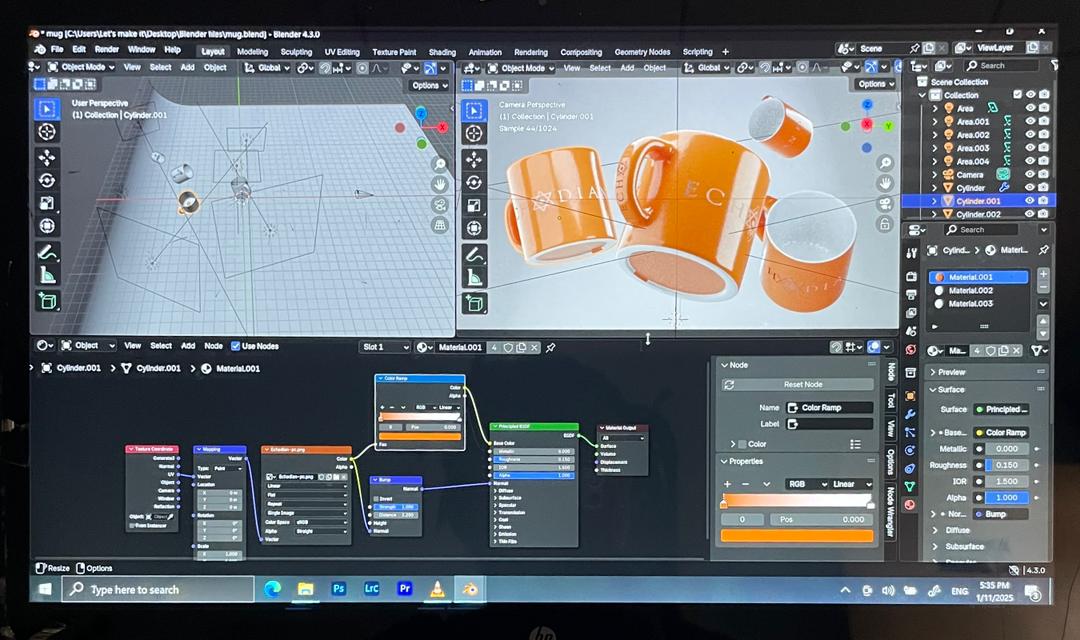
Task: Select the Annotate tool in User Perspective viewport
Action: click(47, 252)
